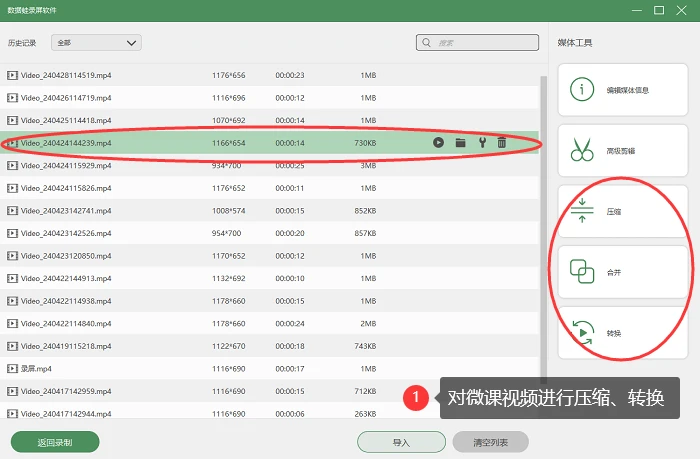Image resolution: width=700 pixels, height=459 pixels.
Task: Click the 清空列表 clear list button
Action: [491, 442]
